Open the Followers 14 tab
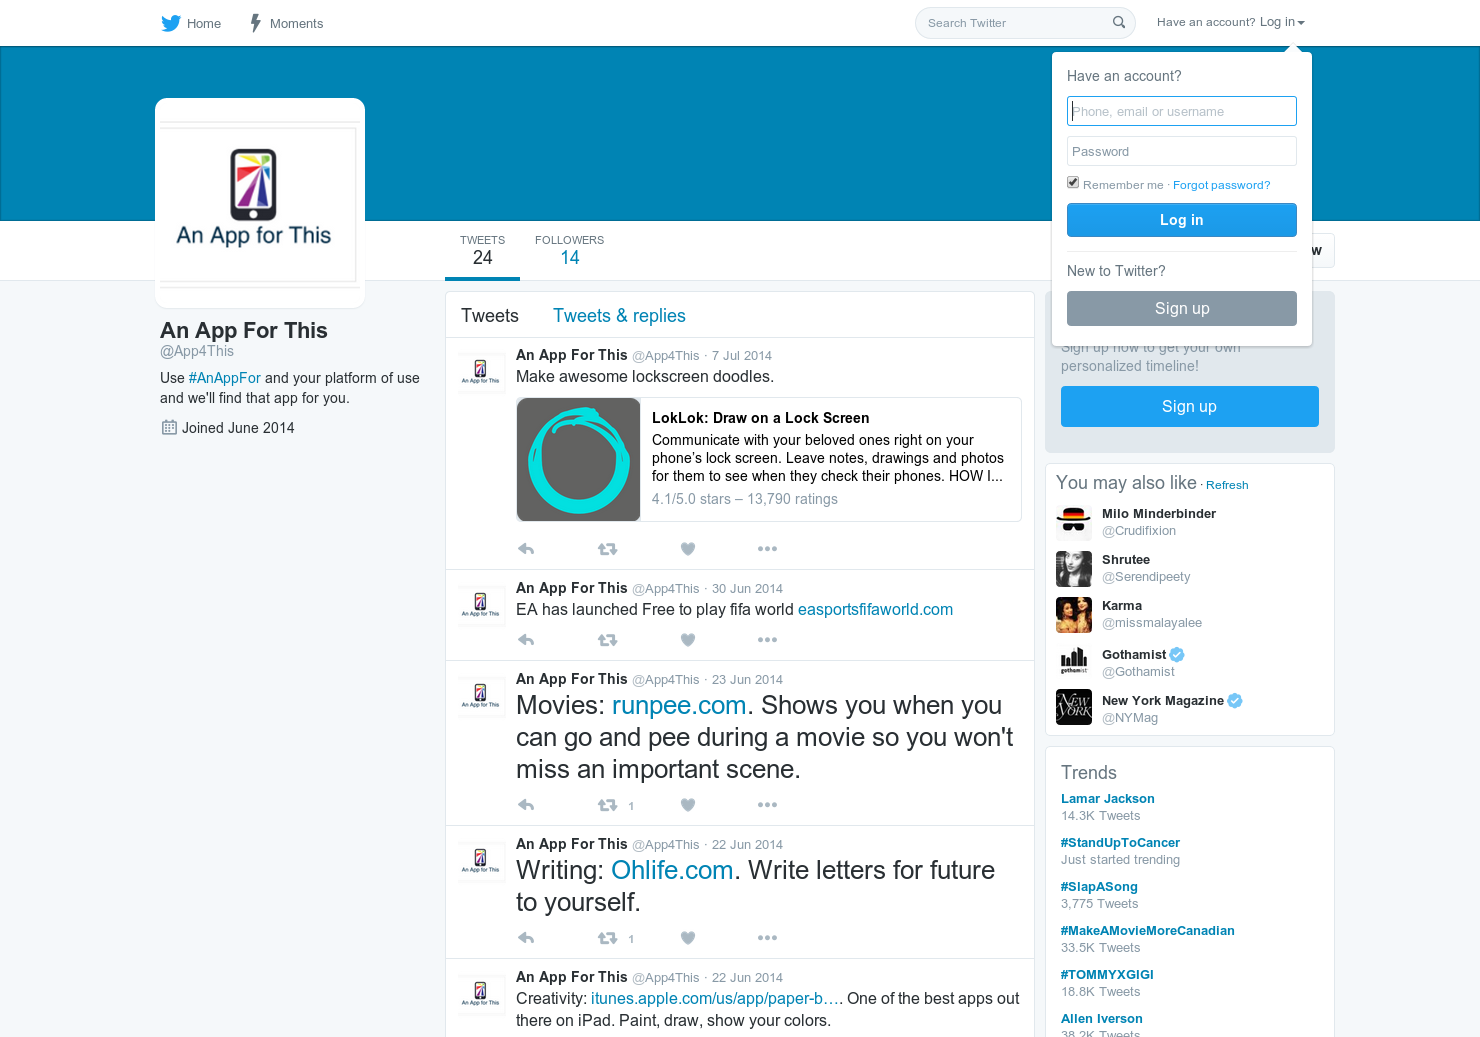Image resolution: width=1480 pixels, height=1037 pixels. [x=569, y=250]
